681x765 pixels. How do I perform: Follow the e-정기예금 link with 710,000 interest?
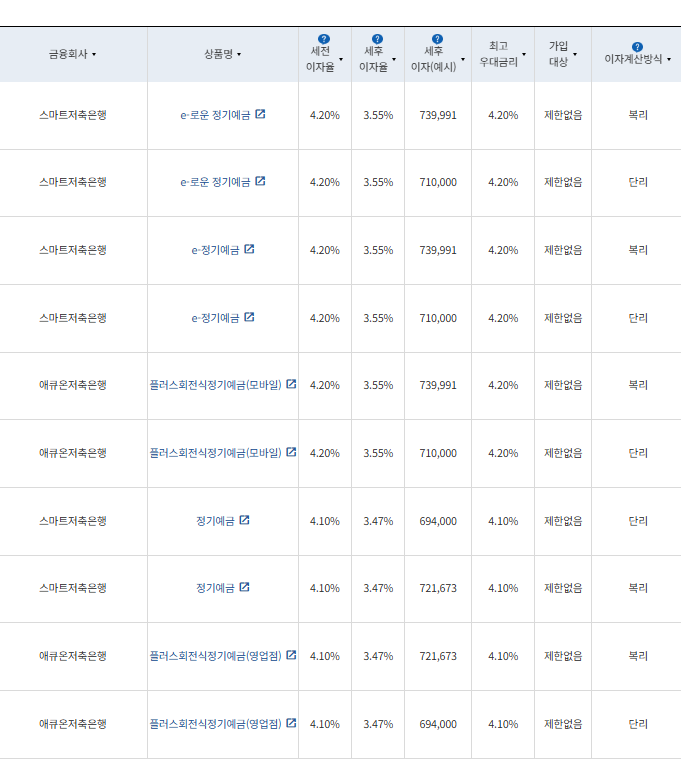click(x=215, y=318)
